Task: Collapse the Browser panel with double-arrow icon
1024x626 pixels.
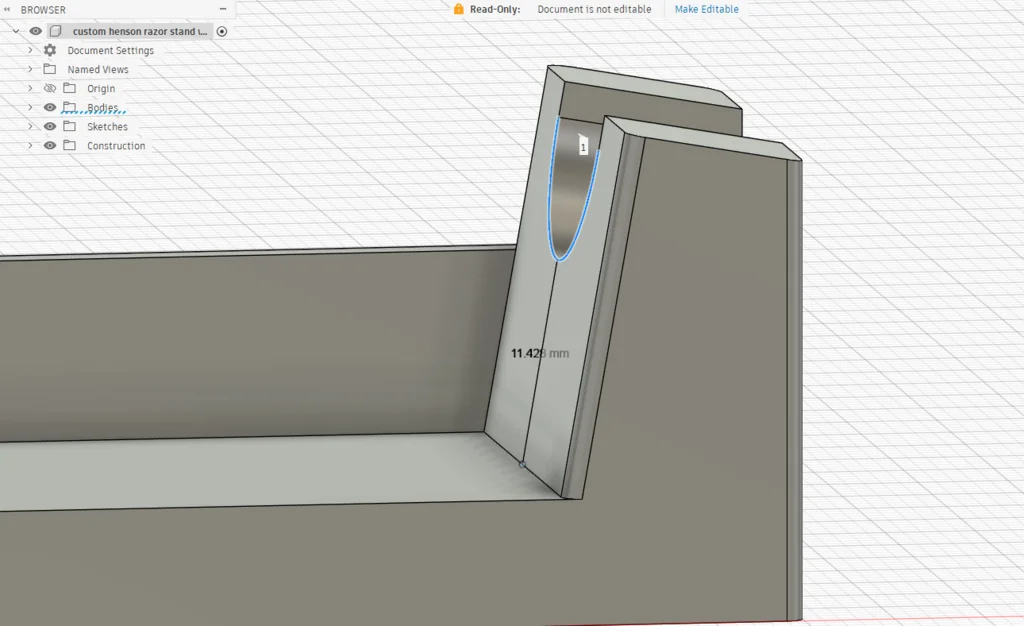Action: [8, 10]
